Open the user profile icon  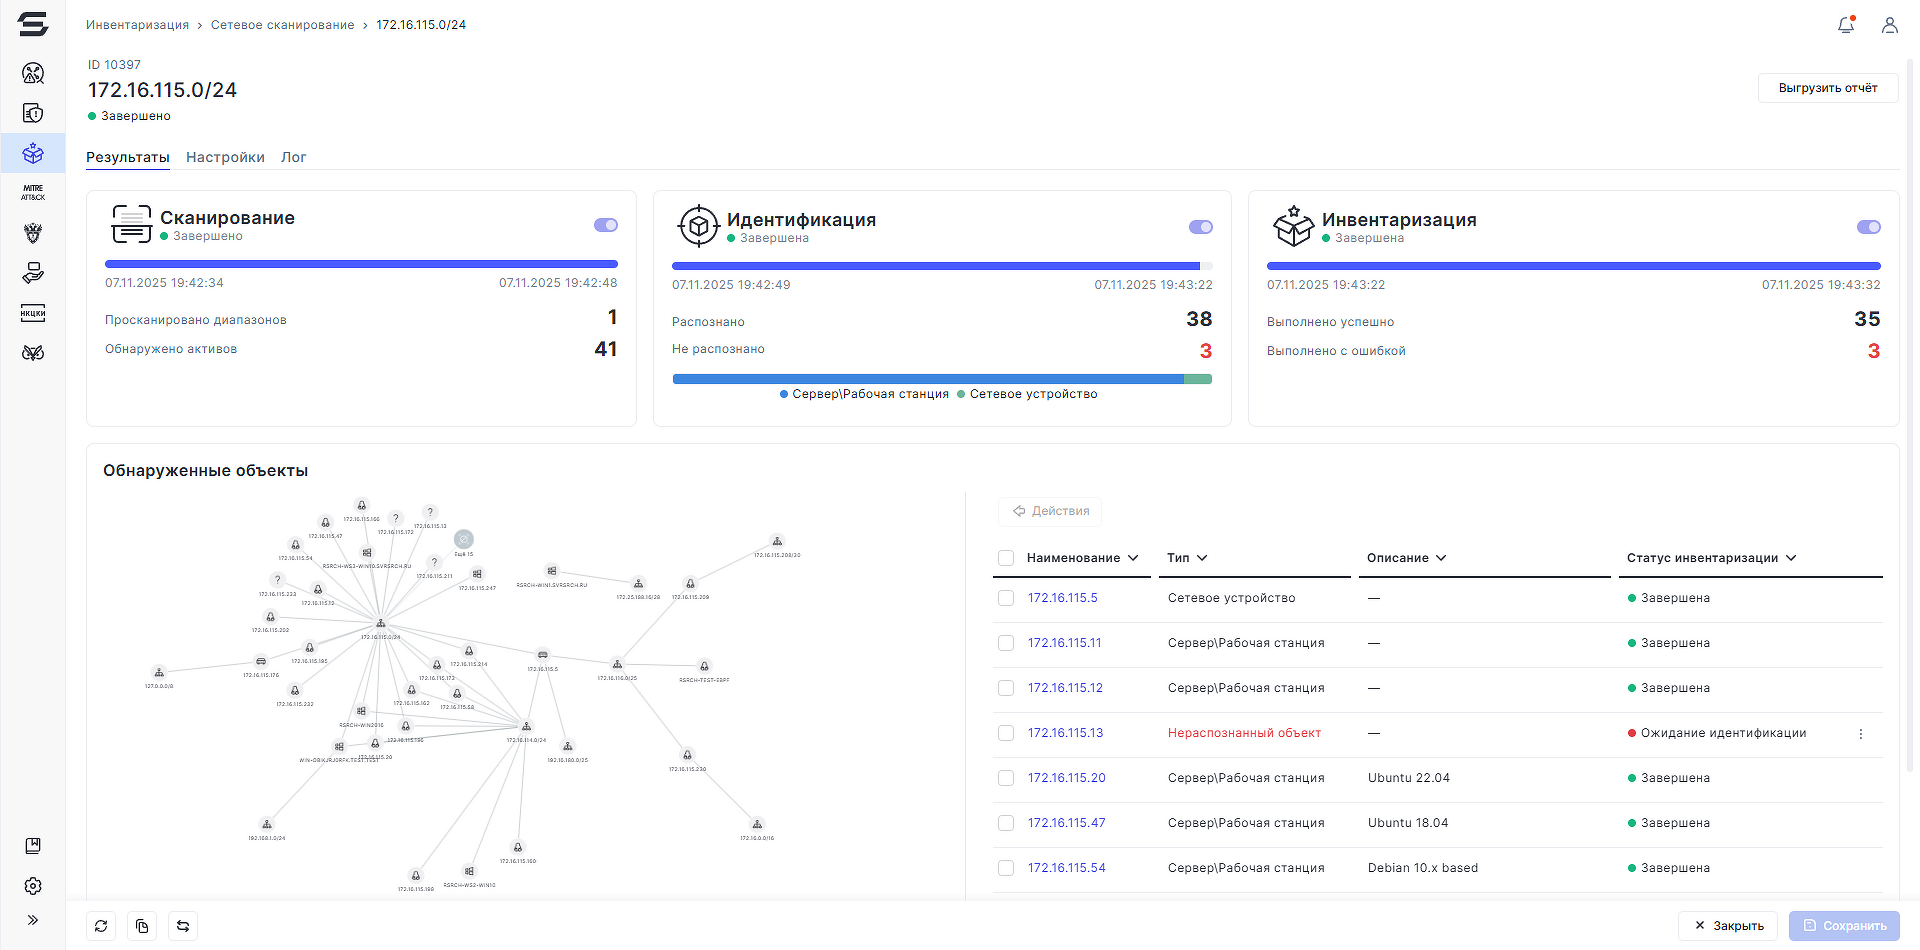[1889, 25]
